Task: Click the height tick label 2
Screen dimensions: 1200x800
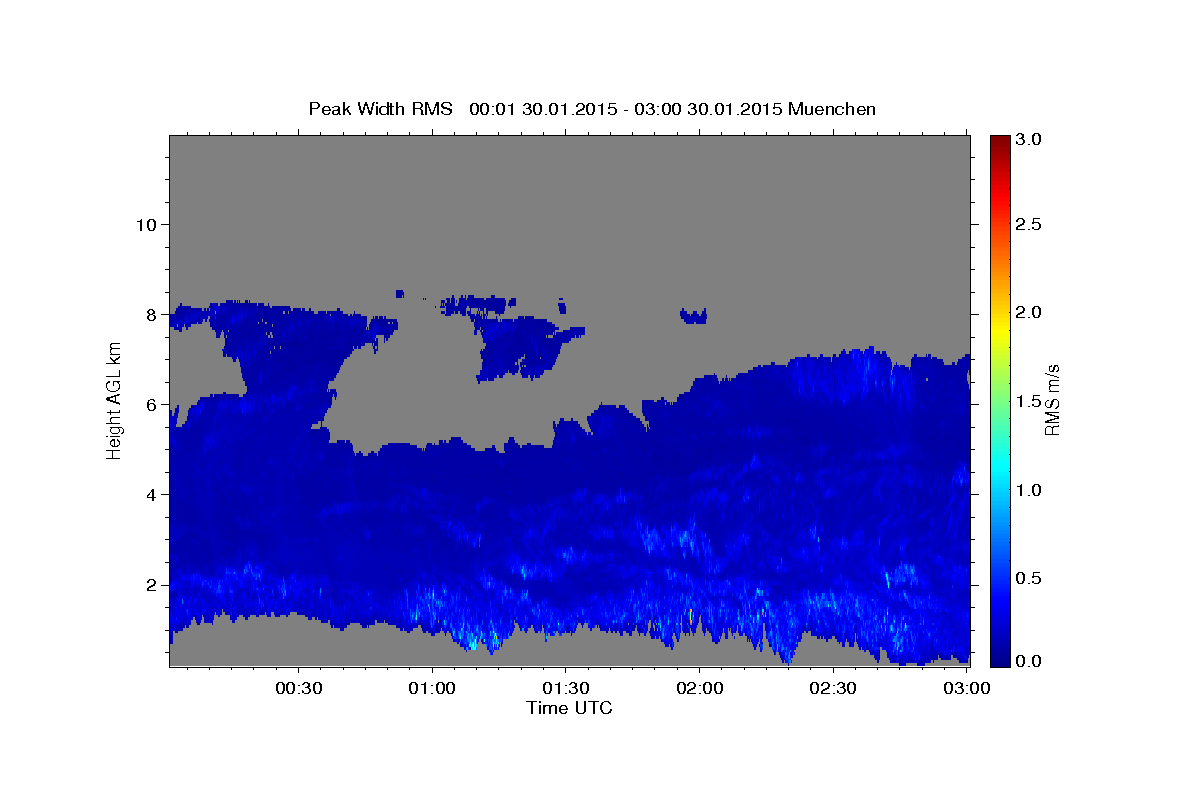Action: coord(150,584)
